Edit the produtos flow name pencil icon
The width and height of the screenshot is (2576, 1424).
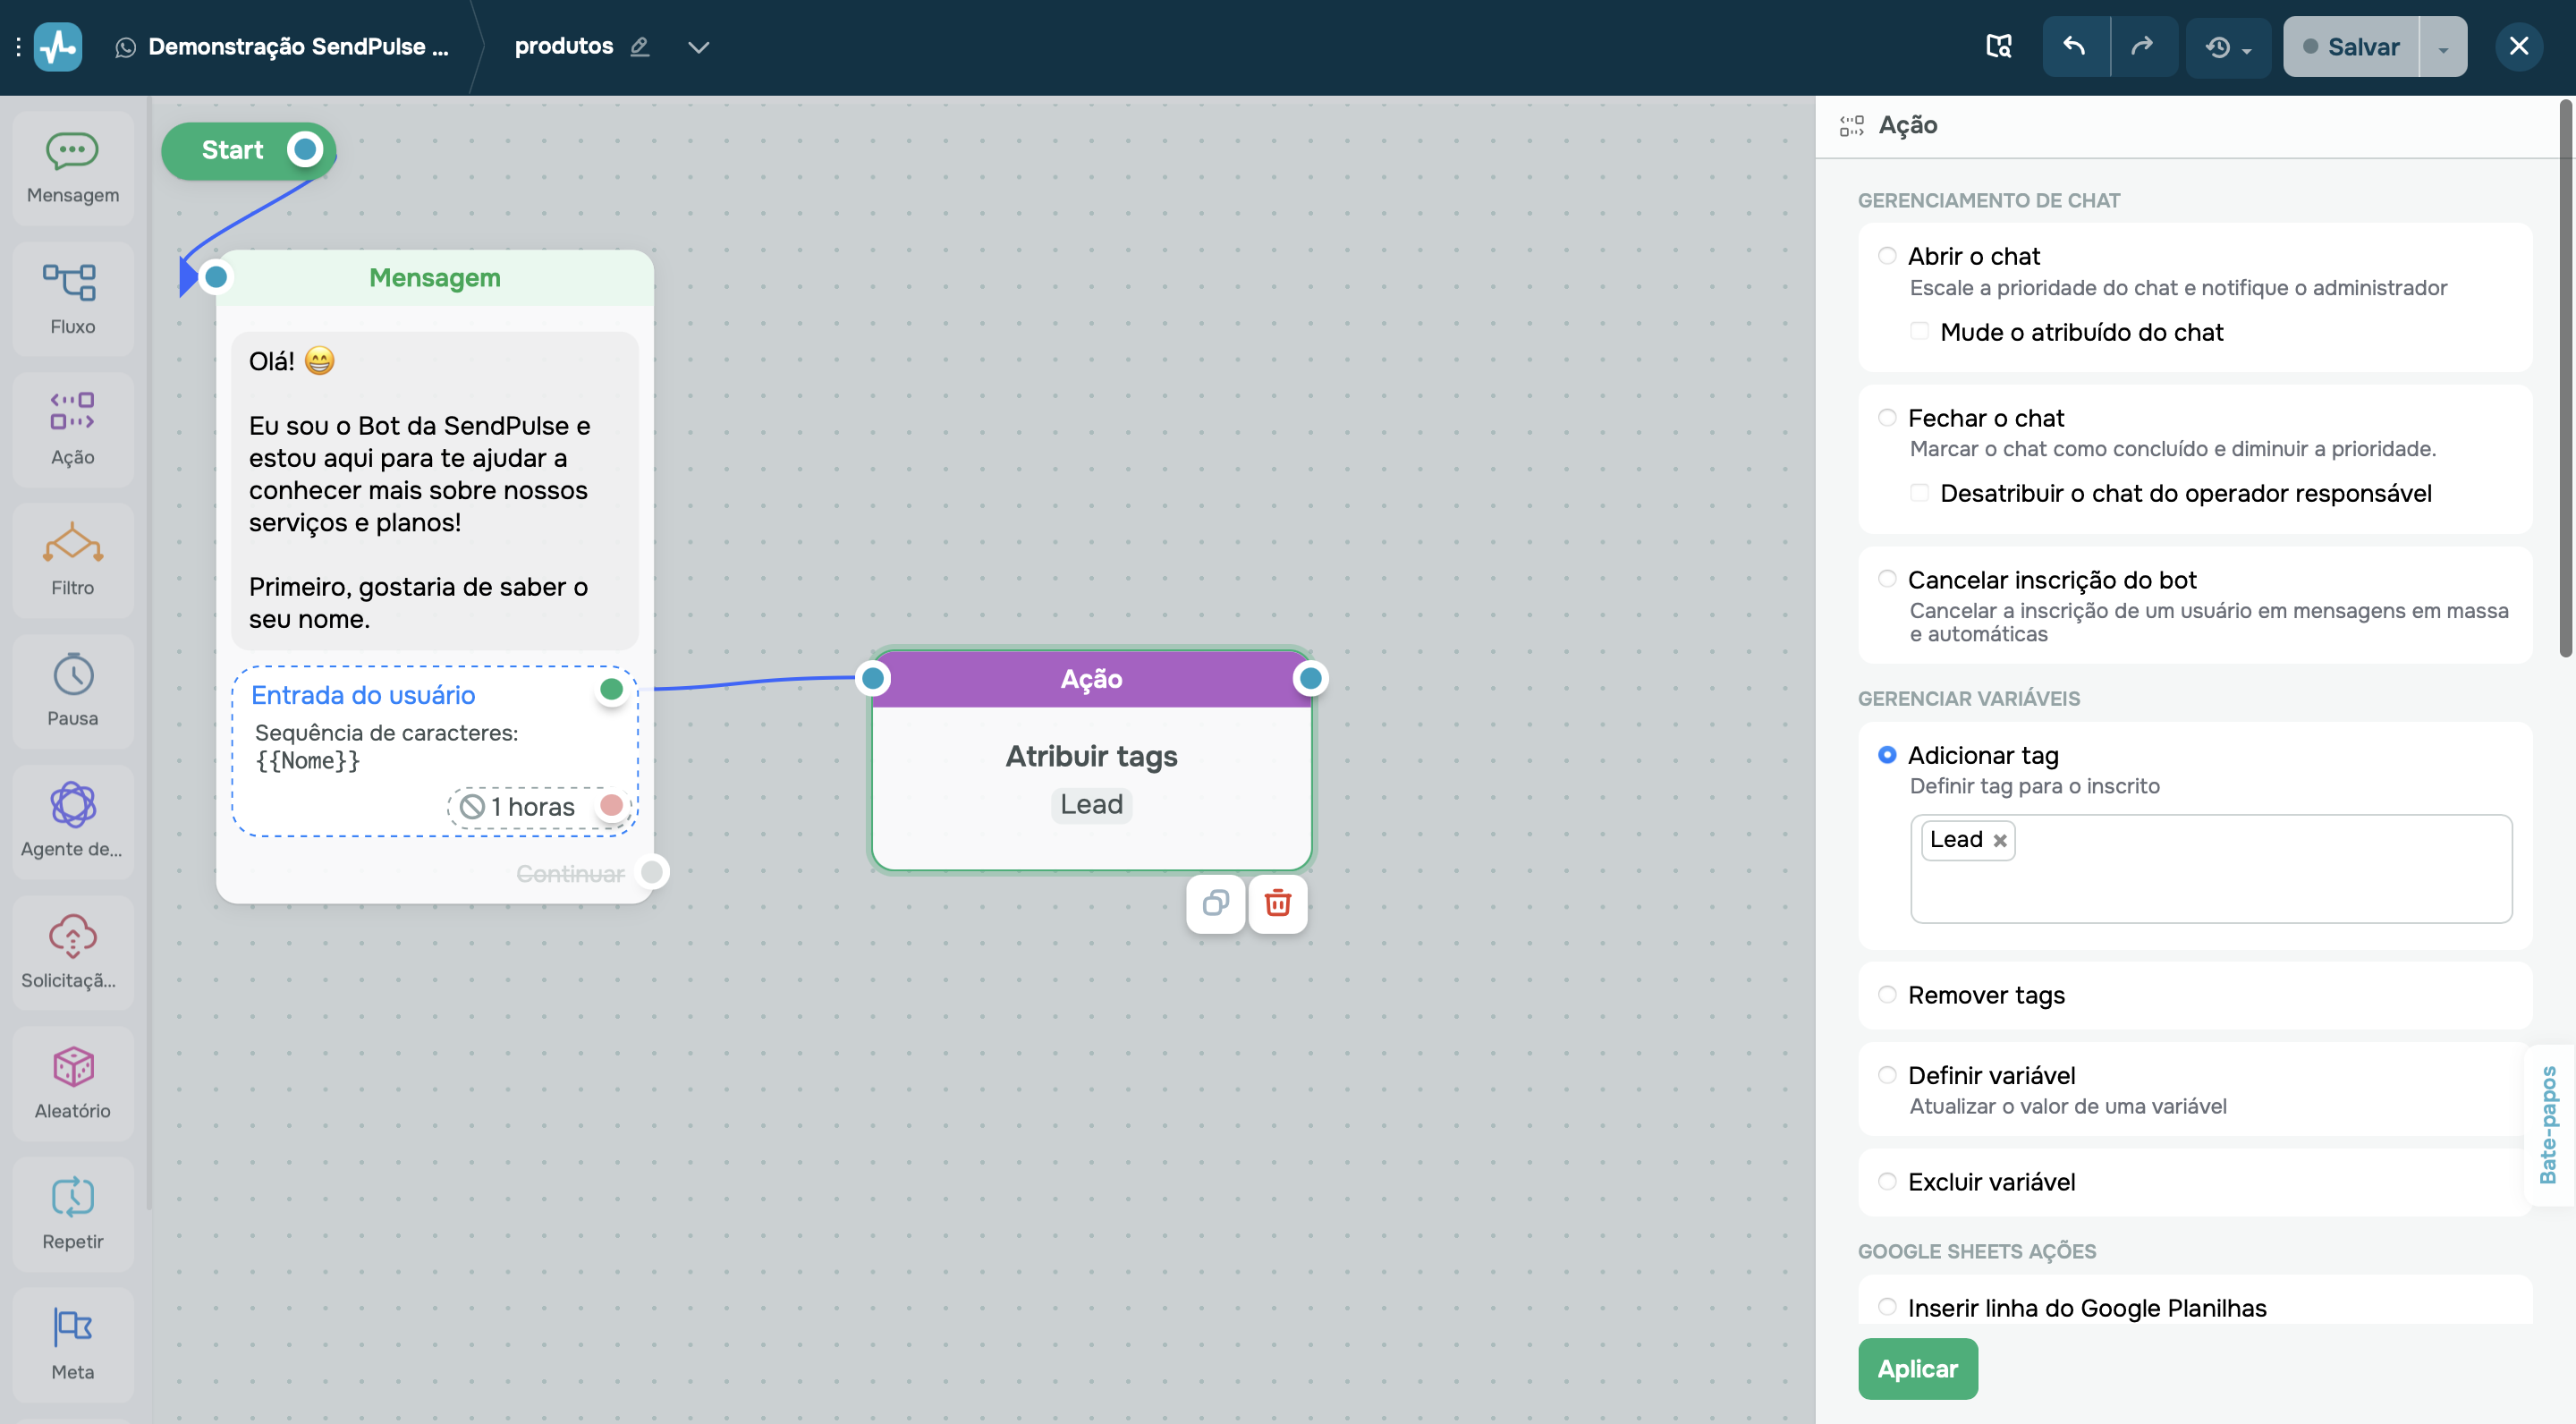640,46
